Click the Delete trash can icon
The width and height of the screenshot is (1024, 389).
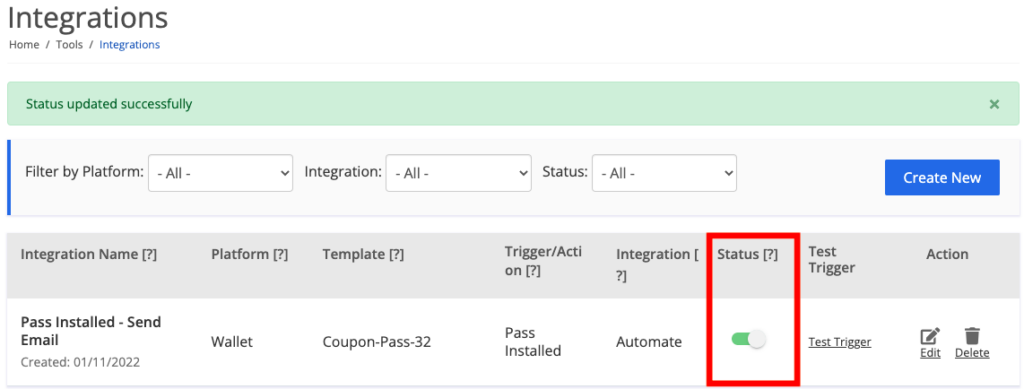pos(972,336)
